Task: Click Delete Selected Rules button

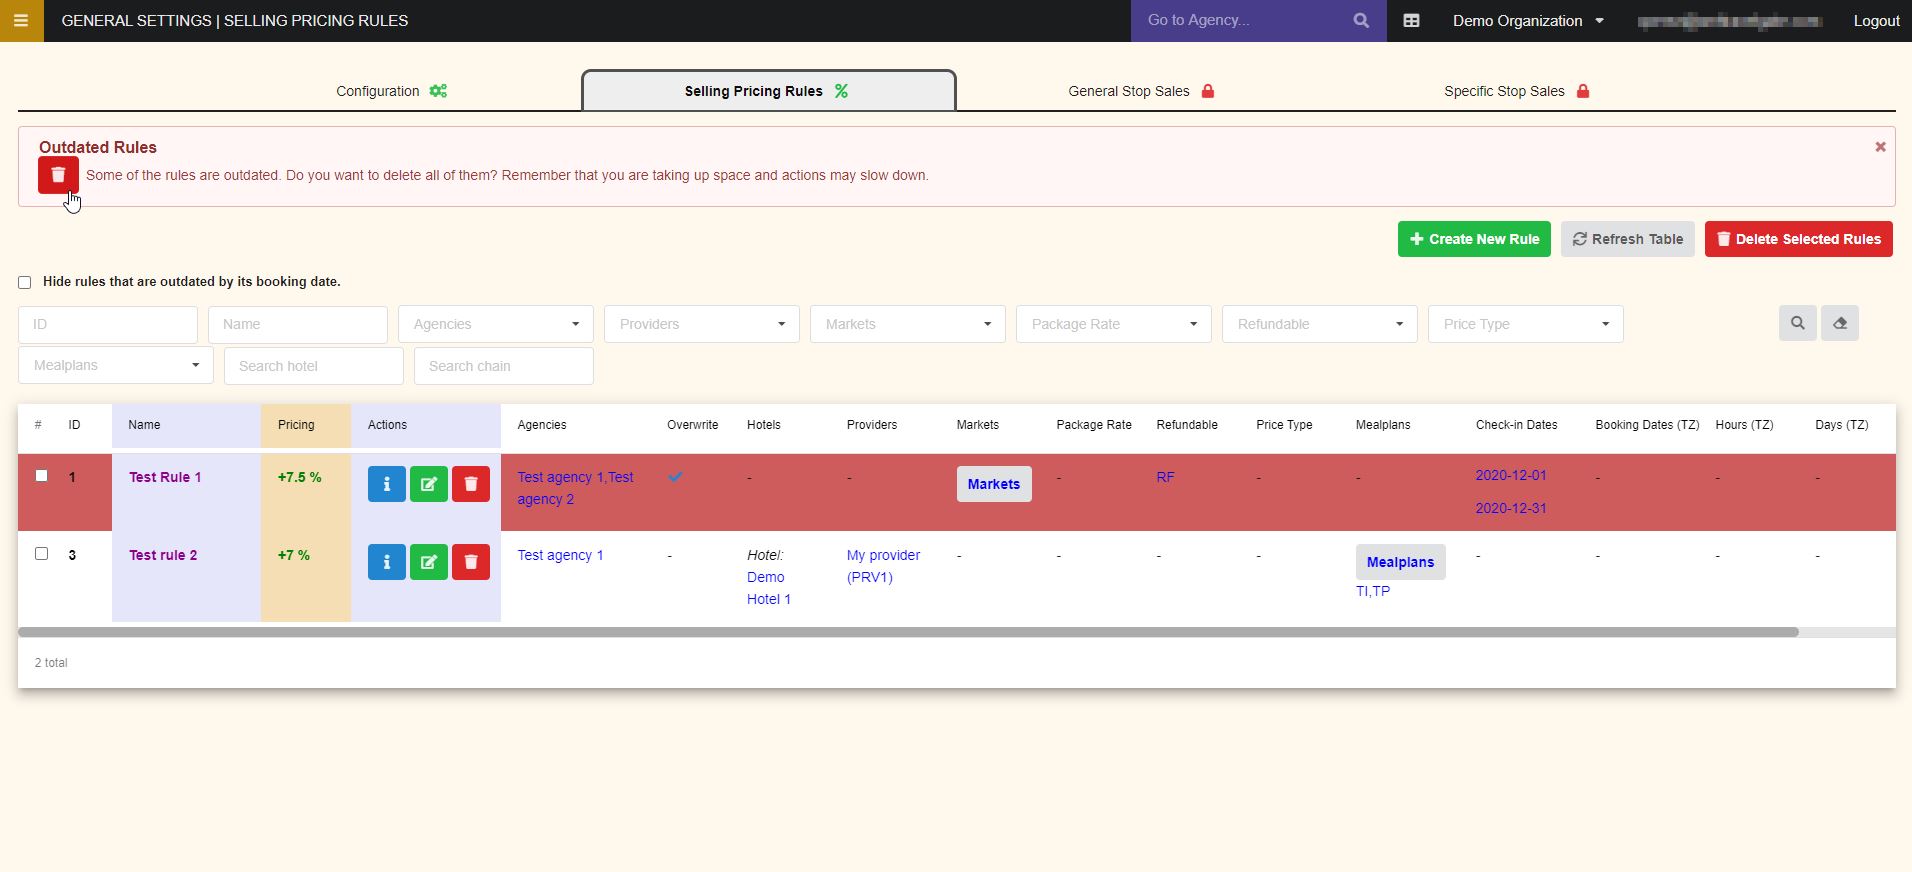Action: [x=1798, y=239]
